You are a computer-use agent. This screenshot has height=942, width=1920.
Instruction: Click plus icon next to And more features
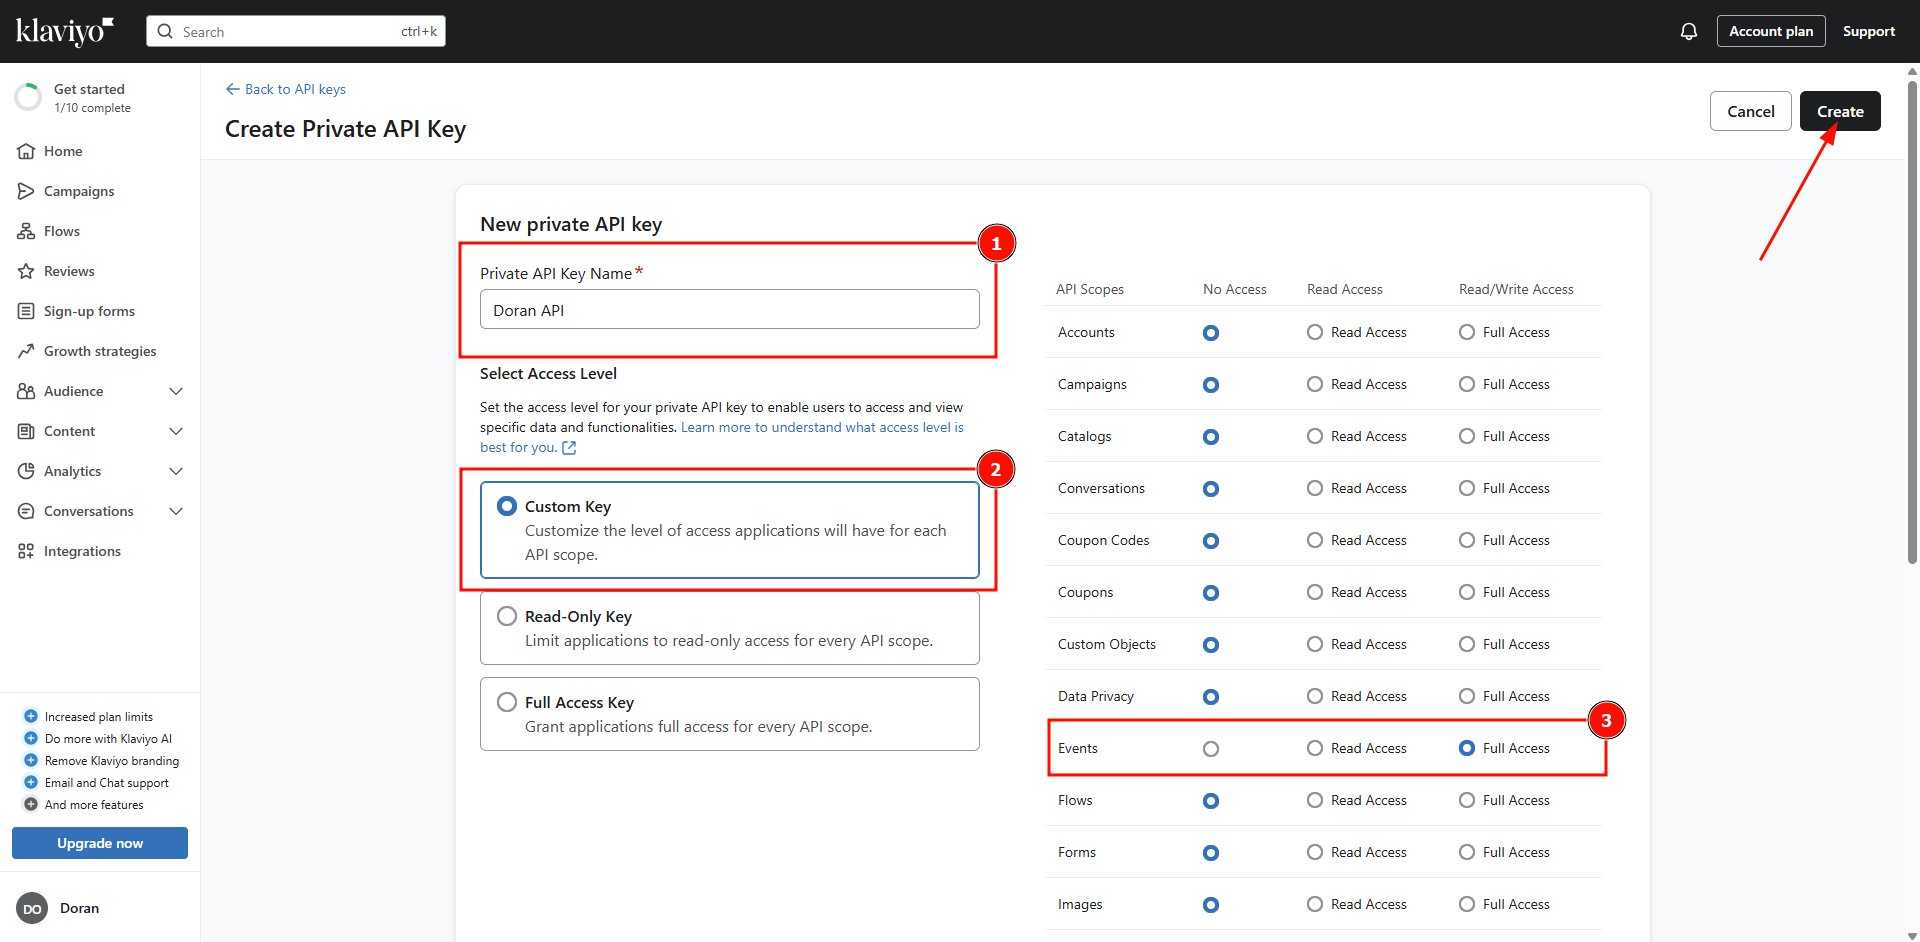(x=31, y=804)
